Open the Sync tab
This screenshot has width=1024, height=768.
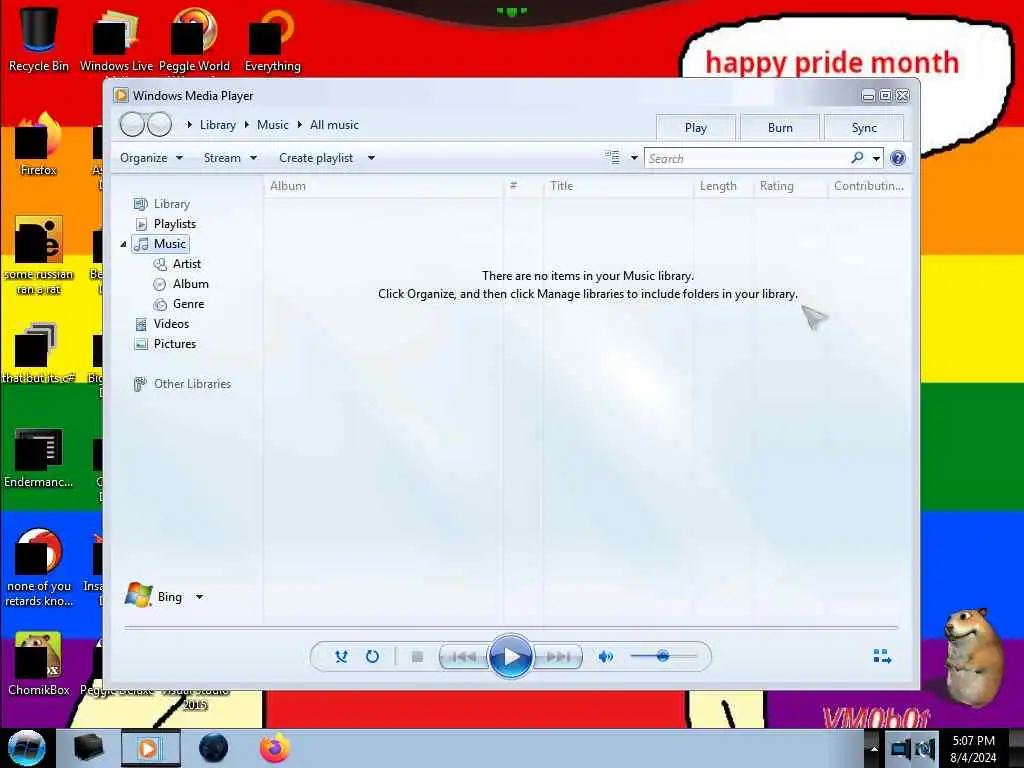click(x=864, y=127)
